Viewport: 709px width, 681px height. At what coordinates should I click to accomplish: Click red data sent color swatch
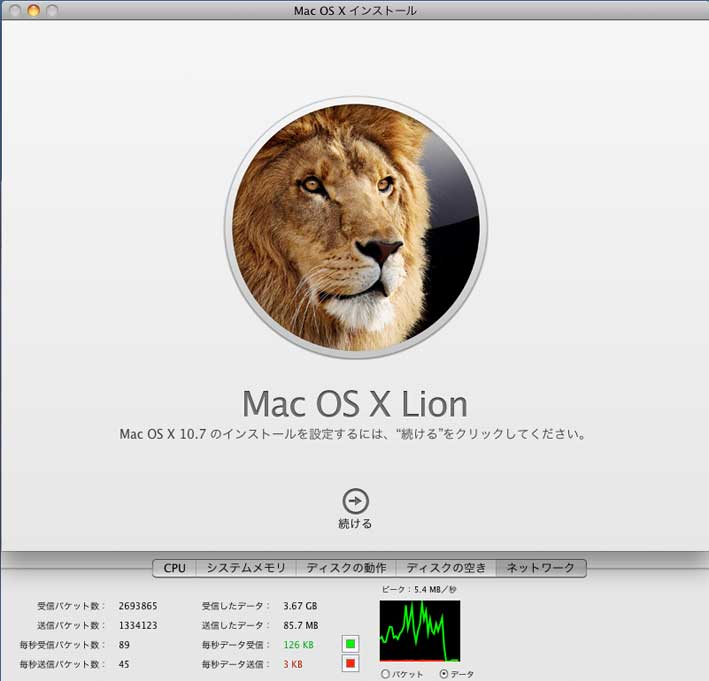(x=350, y=664)
